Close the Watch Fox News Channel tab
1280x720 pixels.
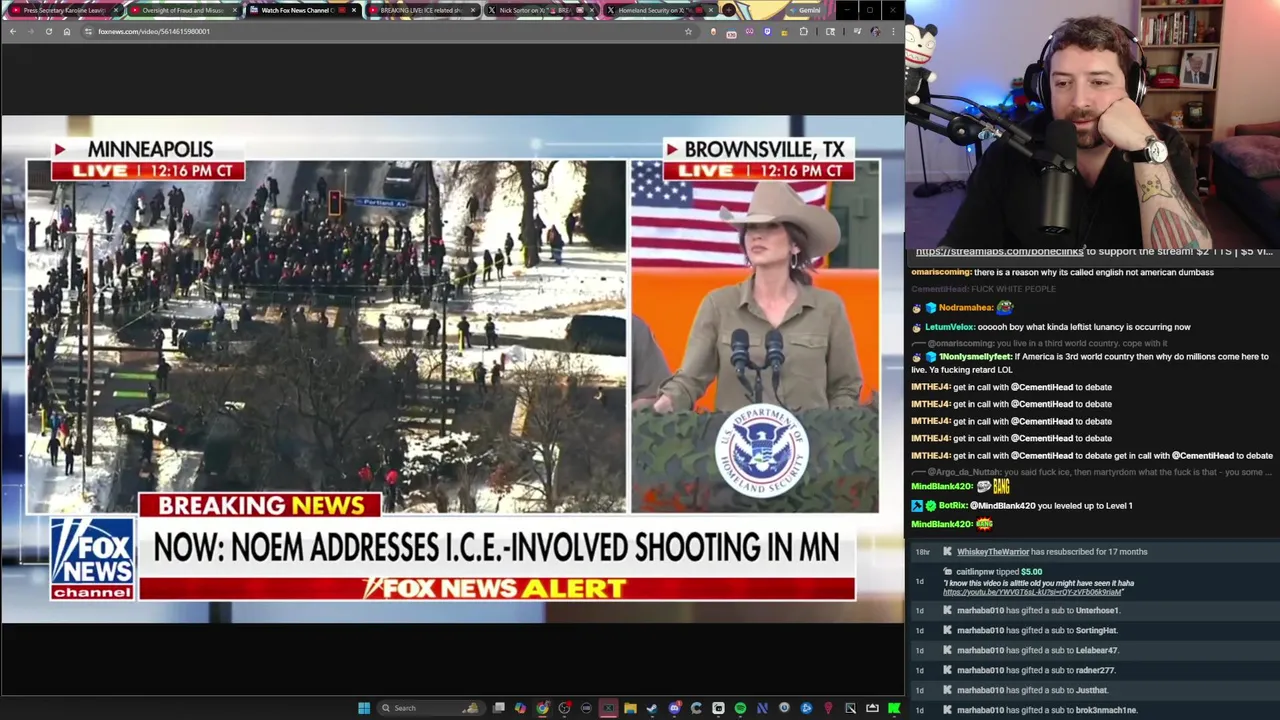354,10
